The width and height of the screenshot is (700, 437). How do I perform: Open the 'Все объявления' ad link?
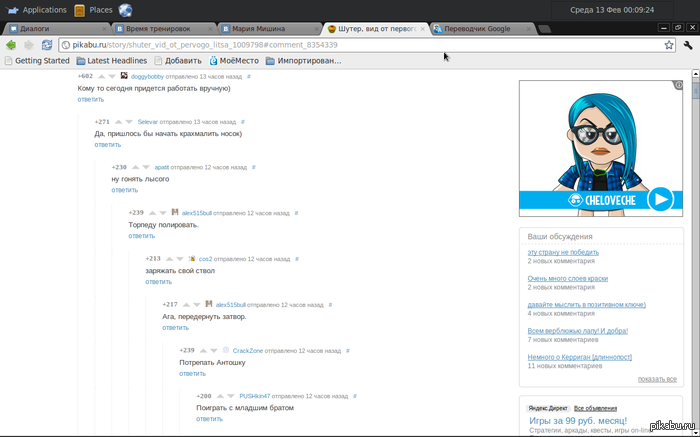pyautogui.click(x=595, y=408)
